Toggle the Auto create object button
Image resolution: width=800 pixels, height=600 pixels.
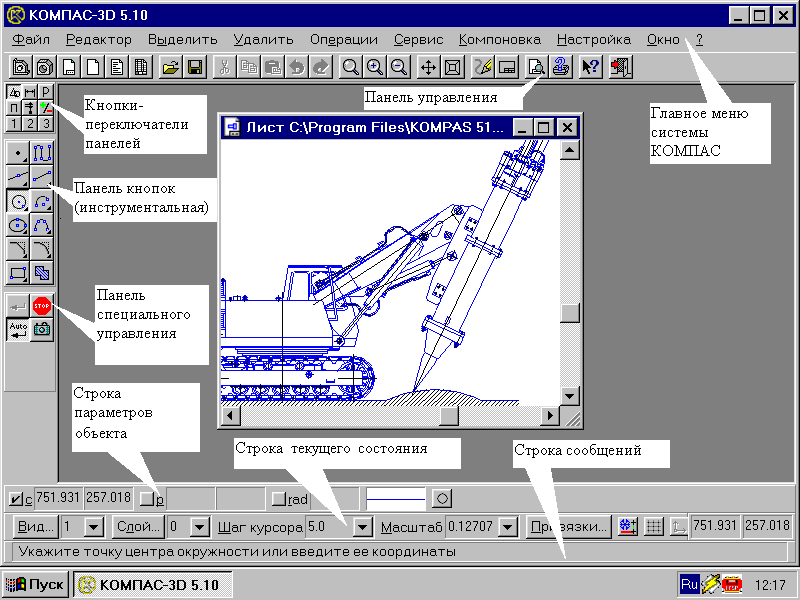18,330
